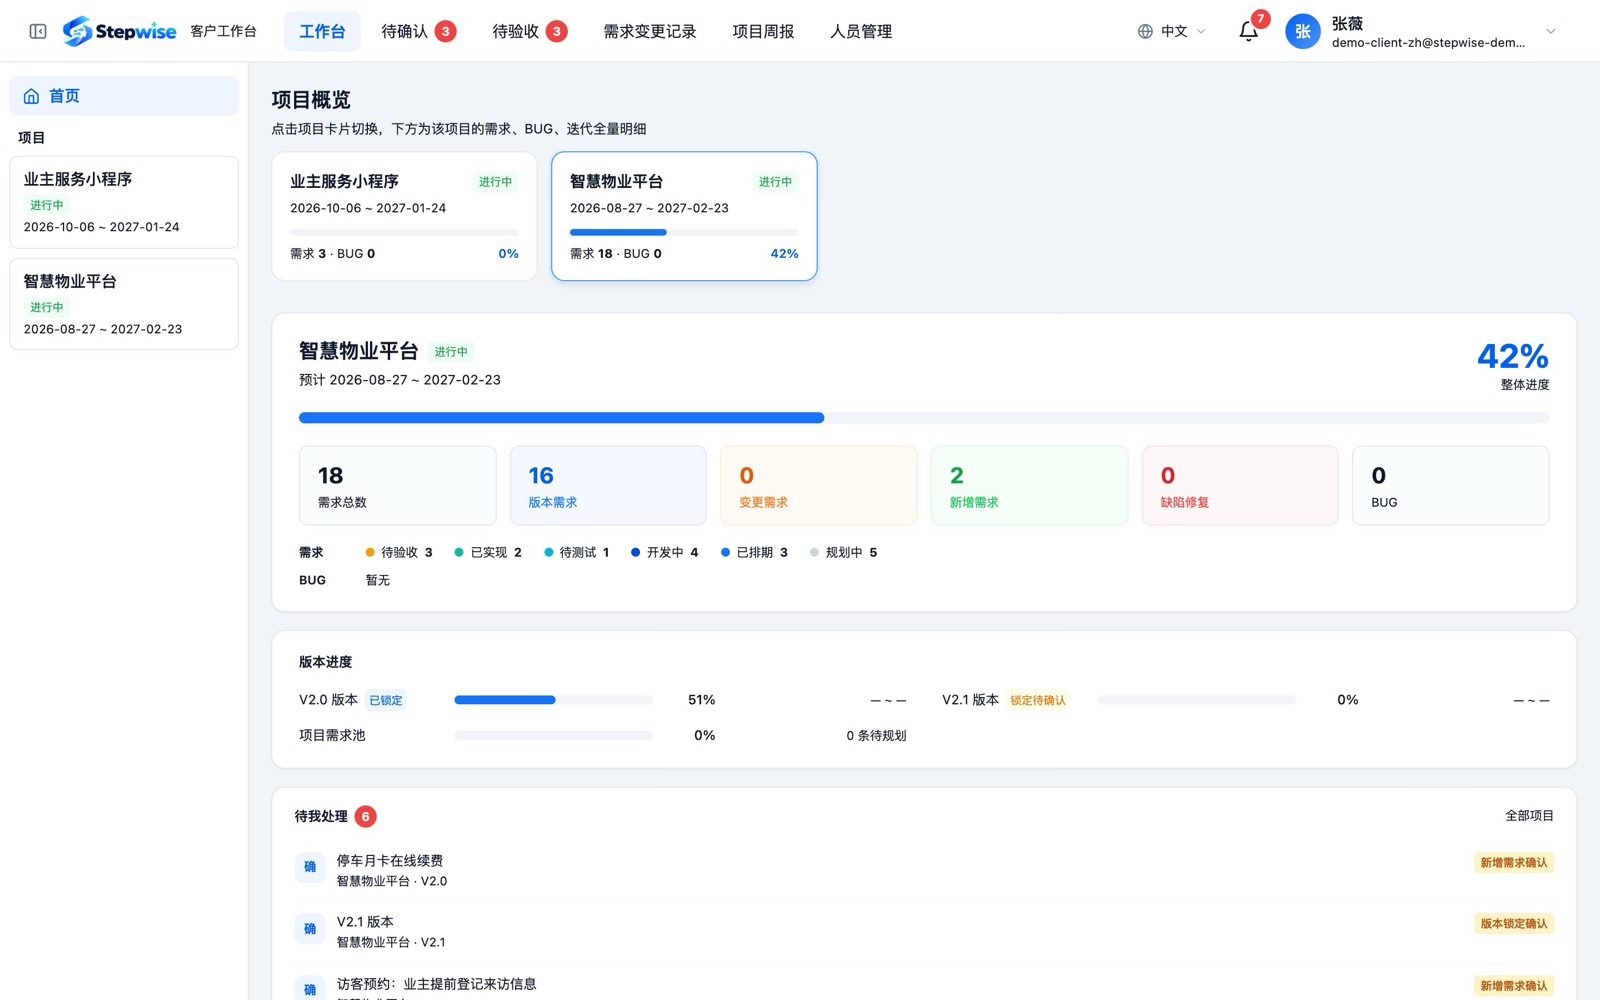Viewport: 1600px width, 1000px height.
Task: Switch to the 工作台 tab
Action: click(x=322, y=31)
